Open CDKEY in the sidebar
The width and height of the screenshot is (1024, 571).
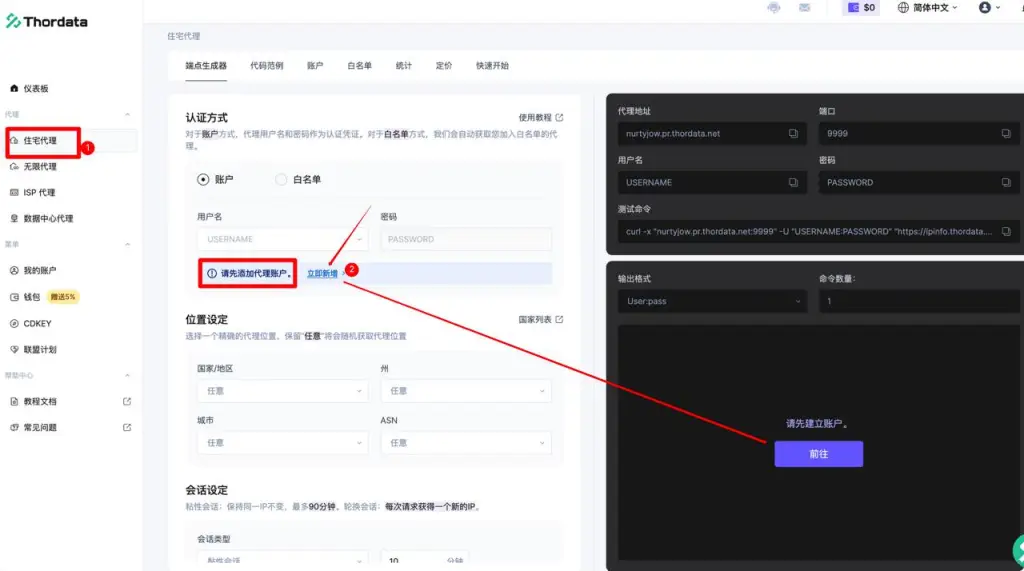click(31, 323)
